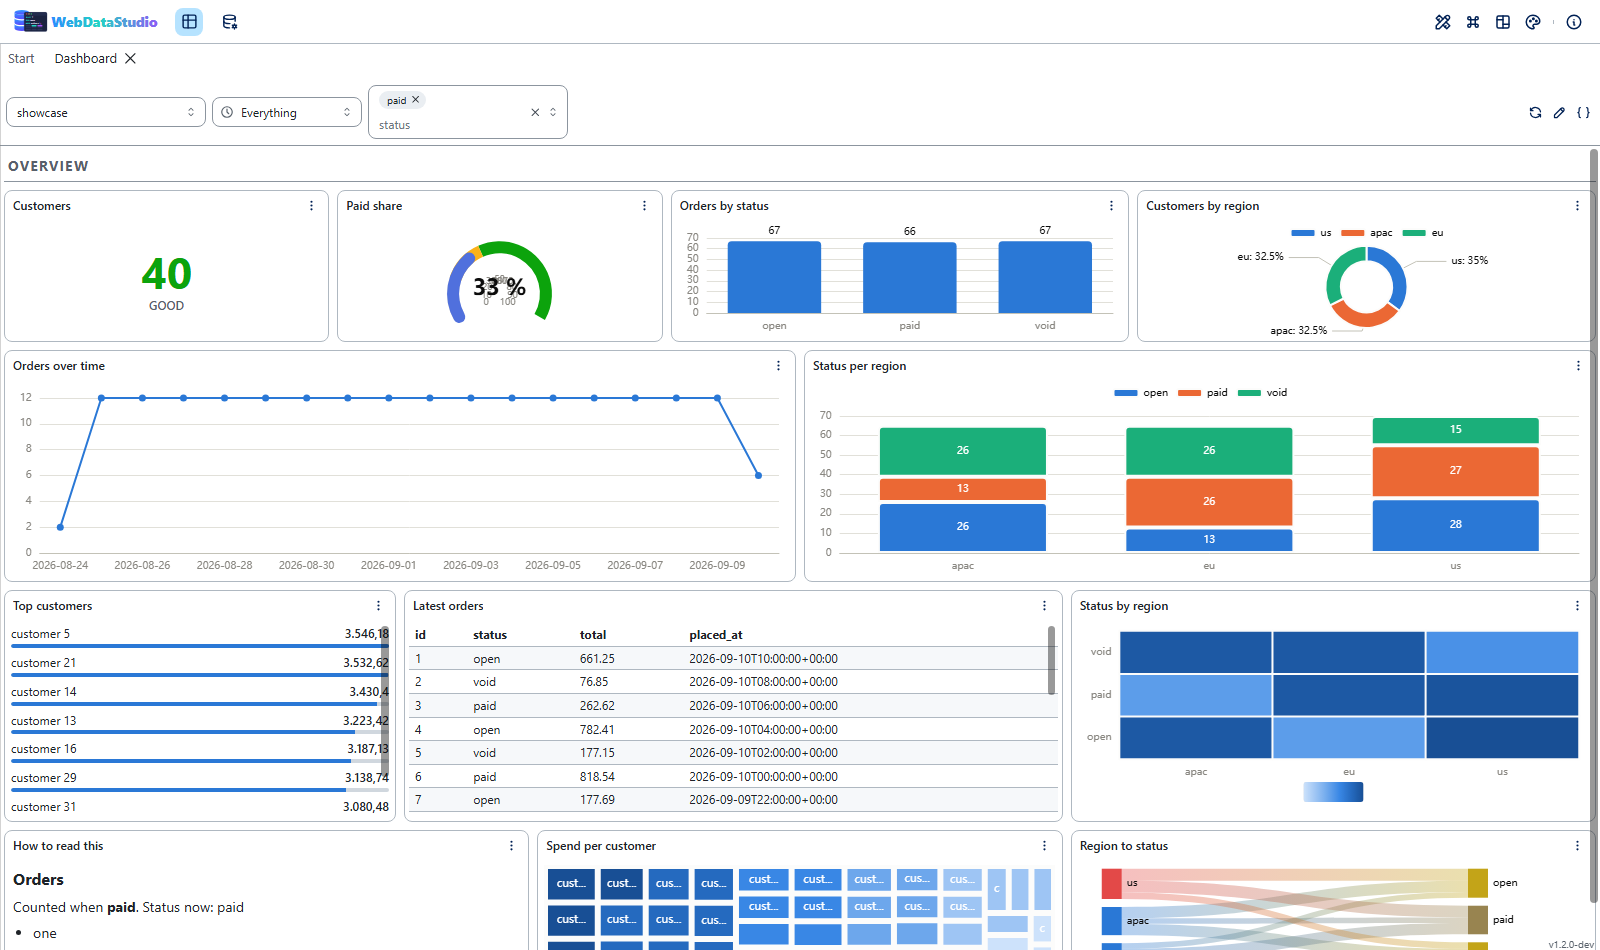The height and width of the screenshot is (950, 1600).
Task: Open Status by region card menu
Action: point(1578,606)
